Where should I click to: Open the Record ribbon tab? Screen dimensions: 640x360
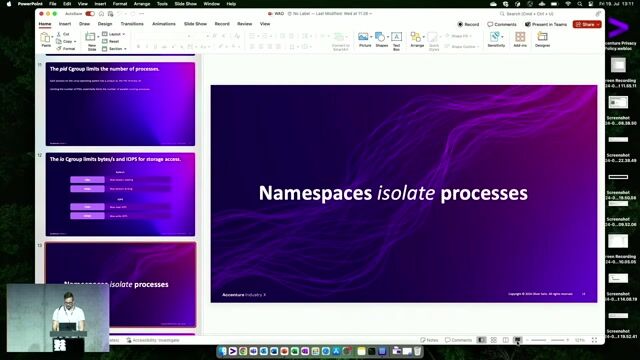[222, 24]
